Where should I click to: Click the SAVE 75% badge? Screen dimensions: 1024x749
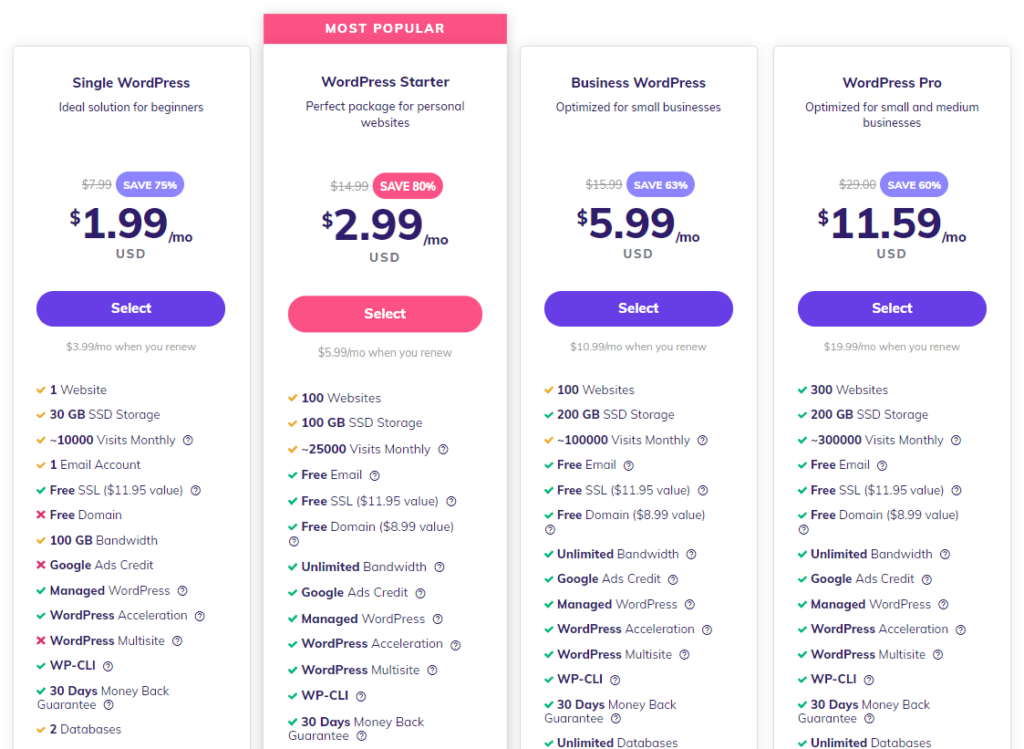[x=150, y=184]
